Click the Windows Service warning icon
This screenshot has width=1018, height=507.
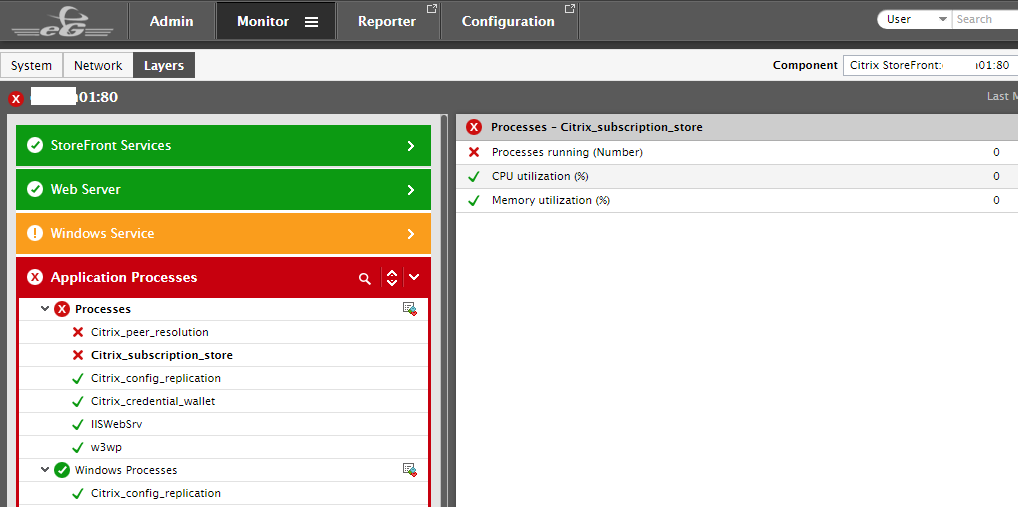click(x=34, y=234)
